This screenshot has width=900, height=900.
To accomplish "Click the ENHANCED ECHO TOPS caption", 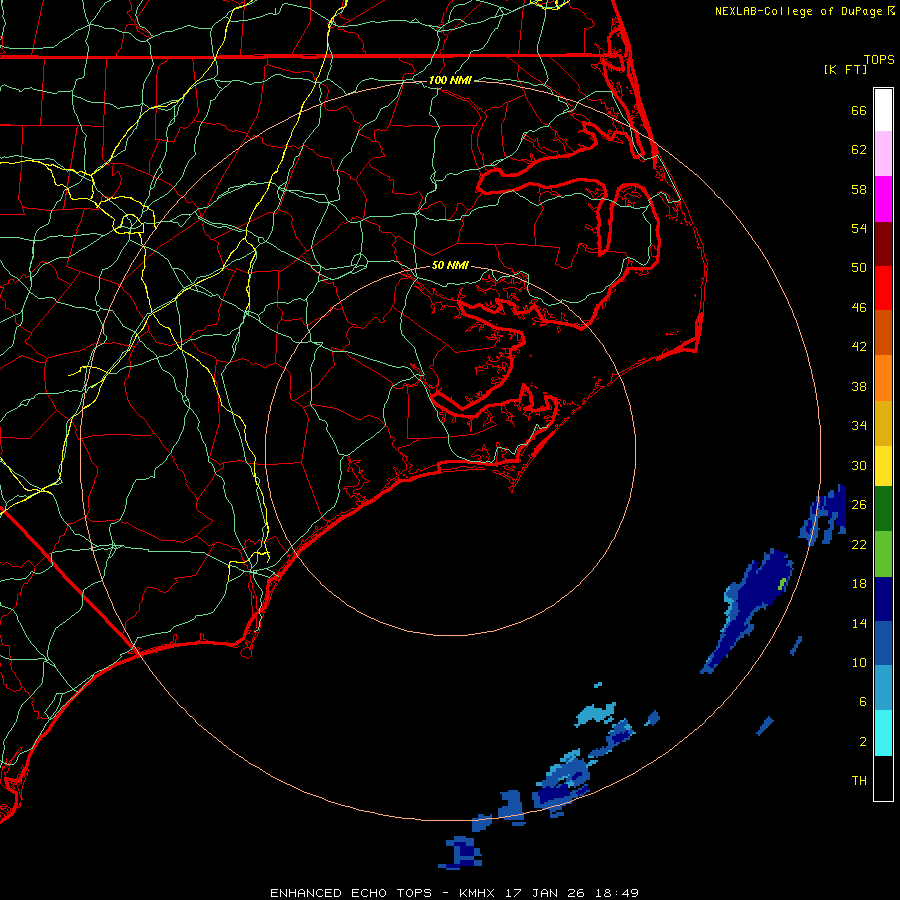I will click(x=351, y=893).
